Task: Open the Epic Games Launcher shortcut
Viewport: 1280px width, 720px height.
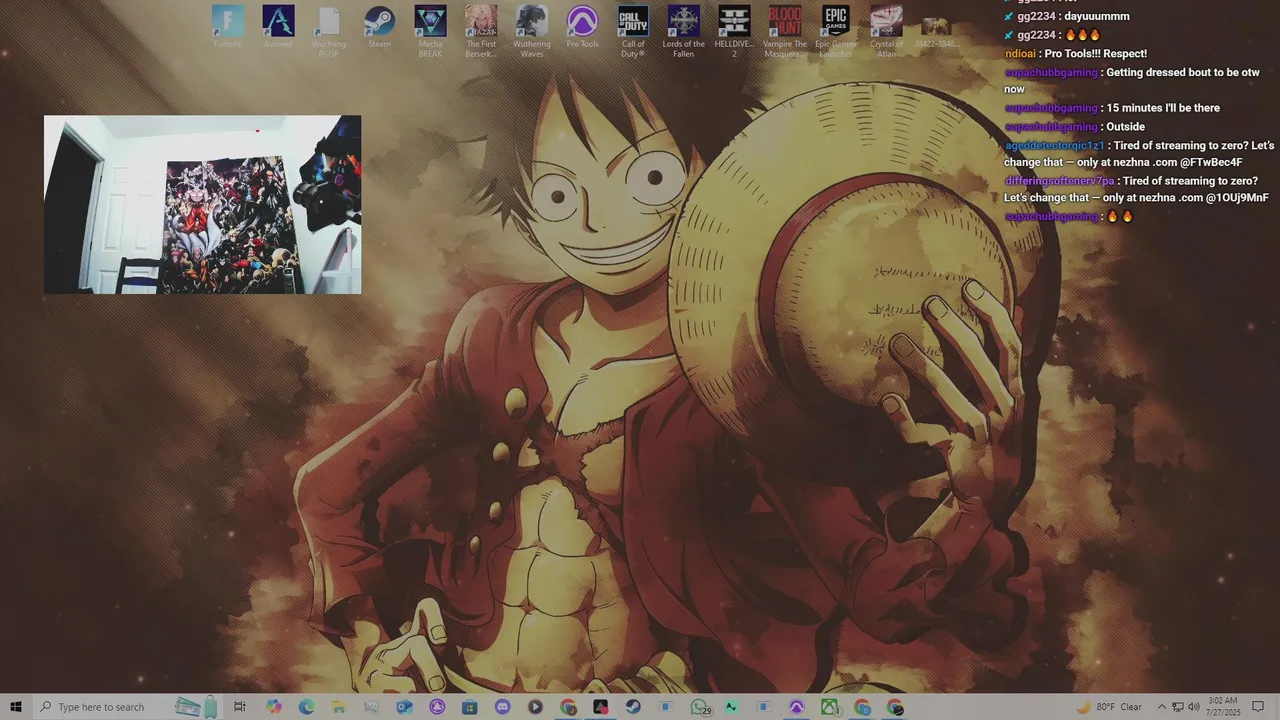Action: point(835,32)
